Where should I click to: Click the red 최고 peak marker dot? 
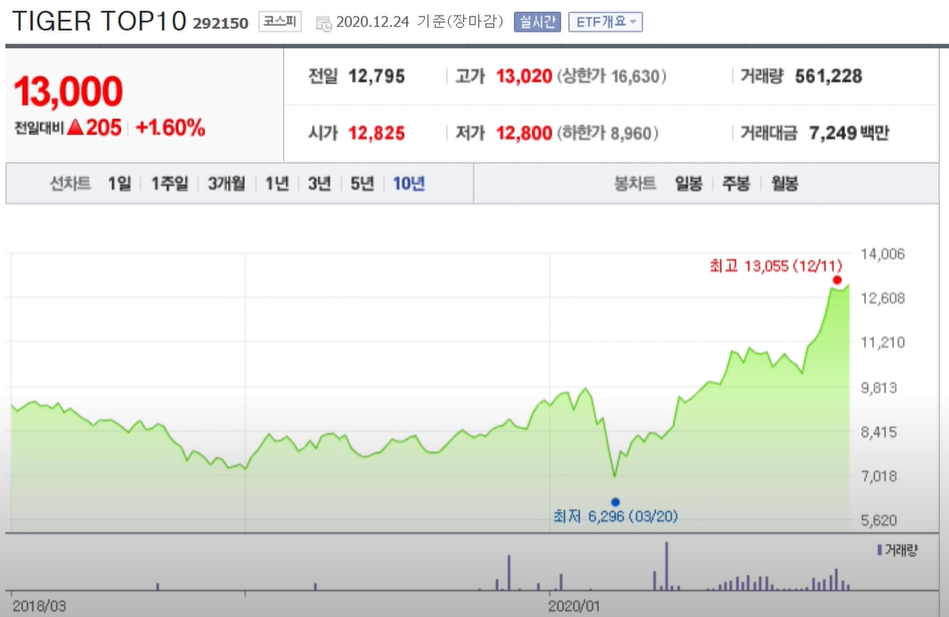pyautogui.click(x=837, y=280)
